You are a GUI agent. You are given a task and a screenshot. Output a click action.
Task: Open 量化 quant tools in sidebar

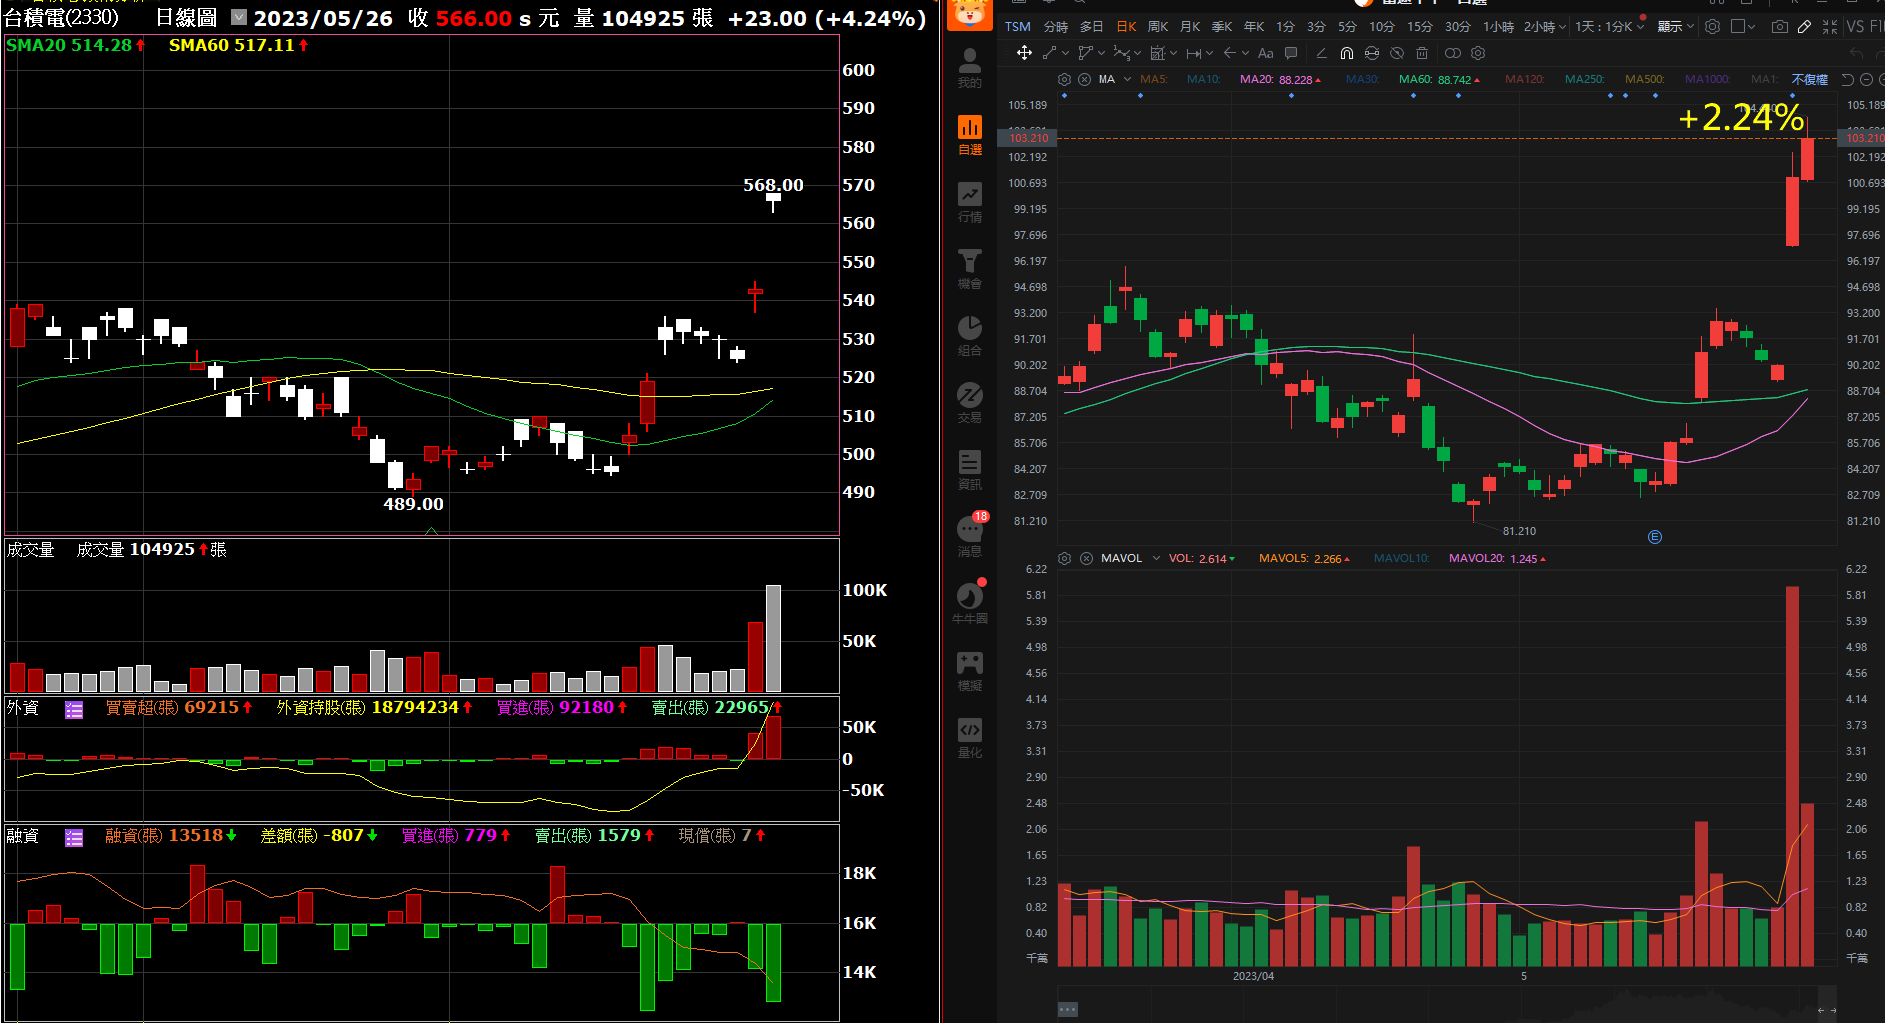(x=970, y=738)
